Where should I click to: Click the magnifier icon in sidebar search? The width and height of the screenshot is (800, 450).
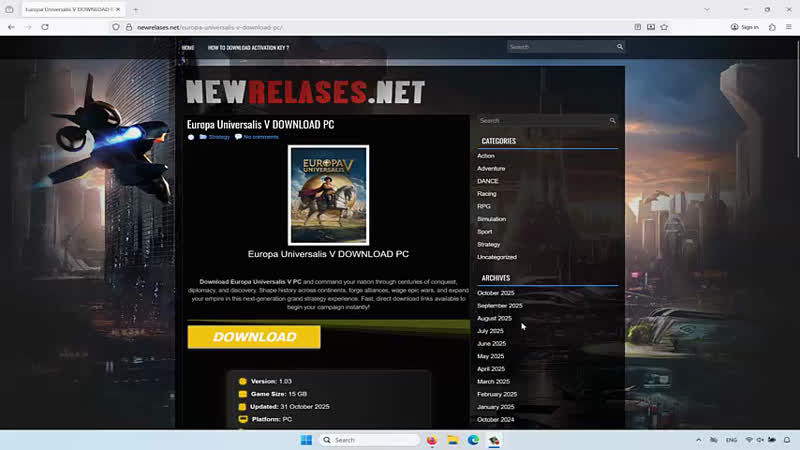click(x=612, y=121)
